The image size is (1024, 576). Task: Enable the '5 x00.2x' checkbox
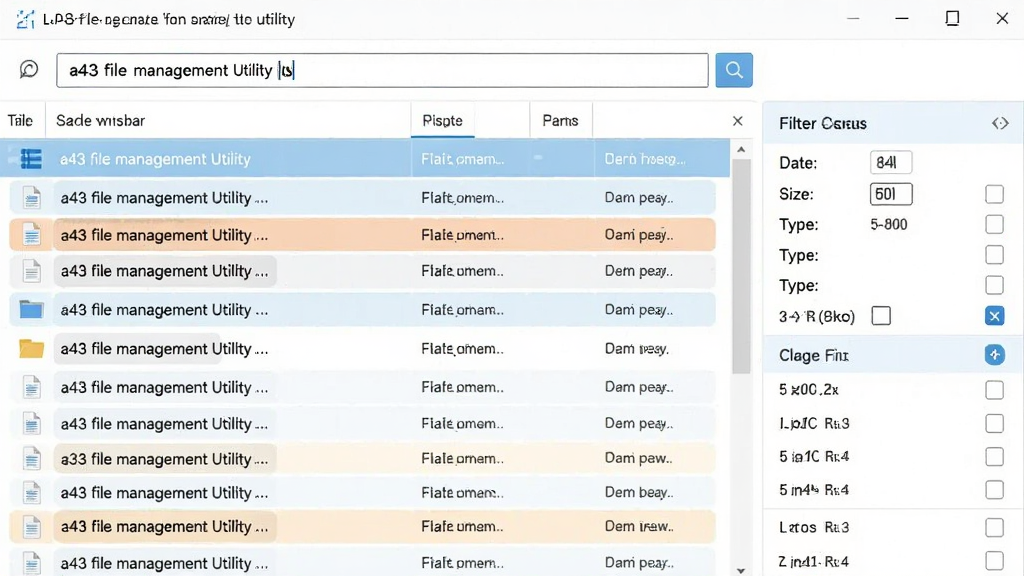click(994, 390)
